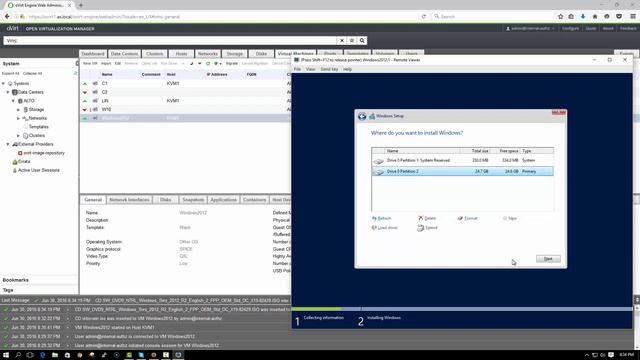This screenshot has height=360, width=640.
Task: Select Drive 0 Partition 2 row
Action: pos(462,171)
